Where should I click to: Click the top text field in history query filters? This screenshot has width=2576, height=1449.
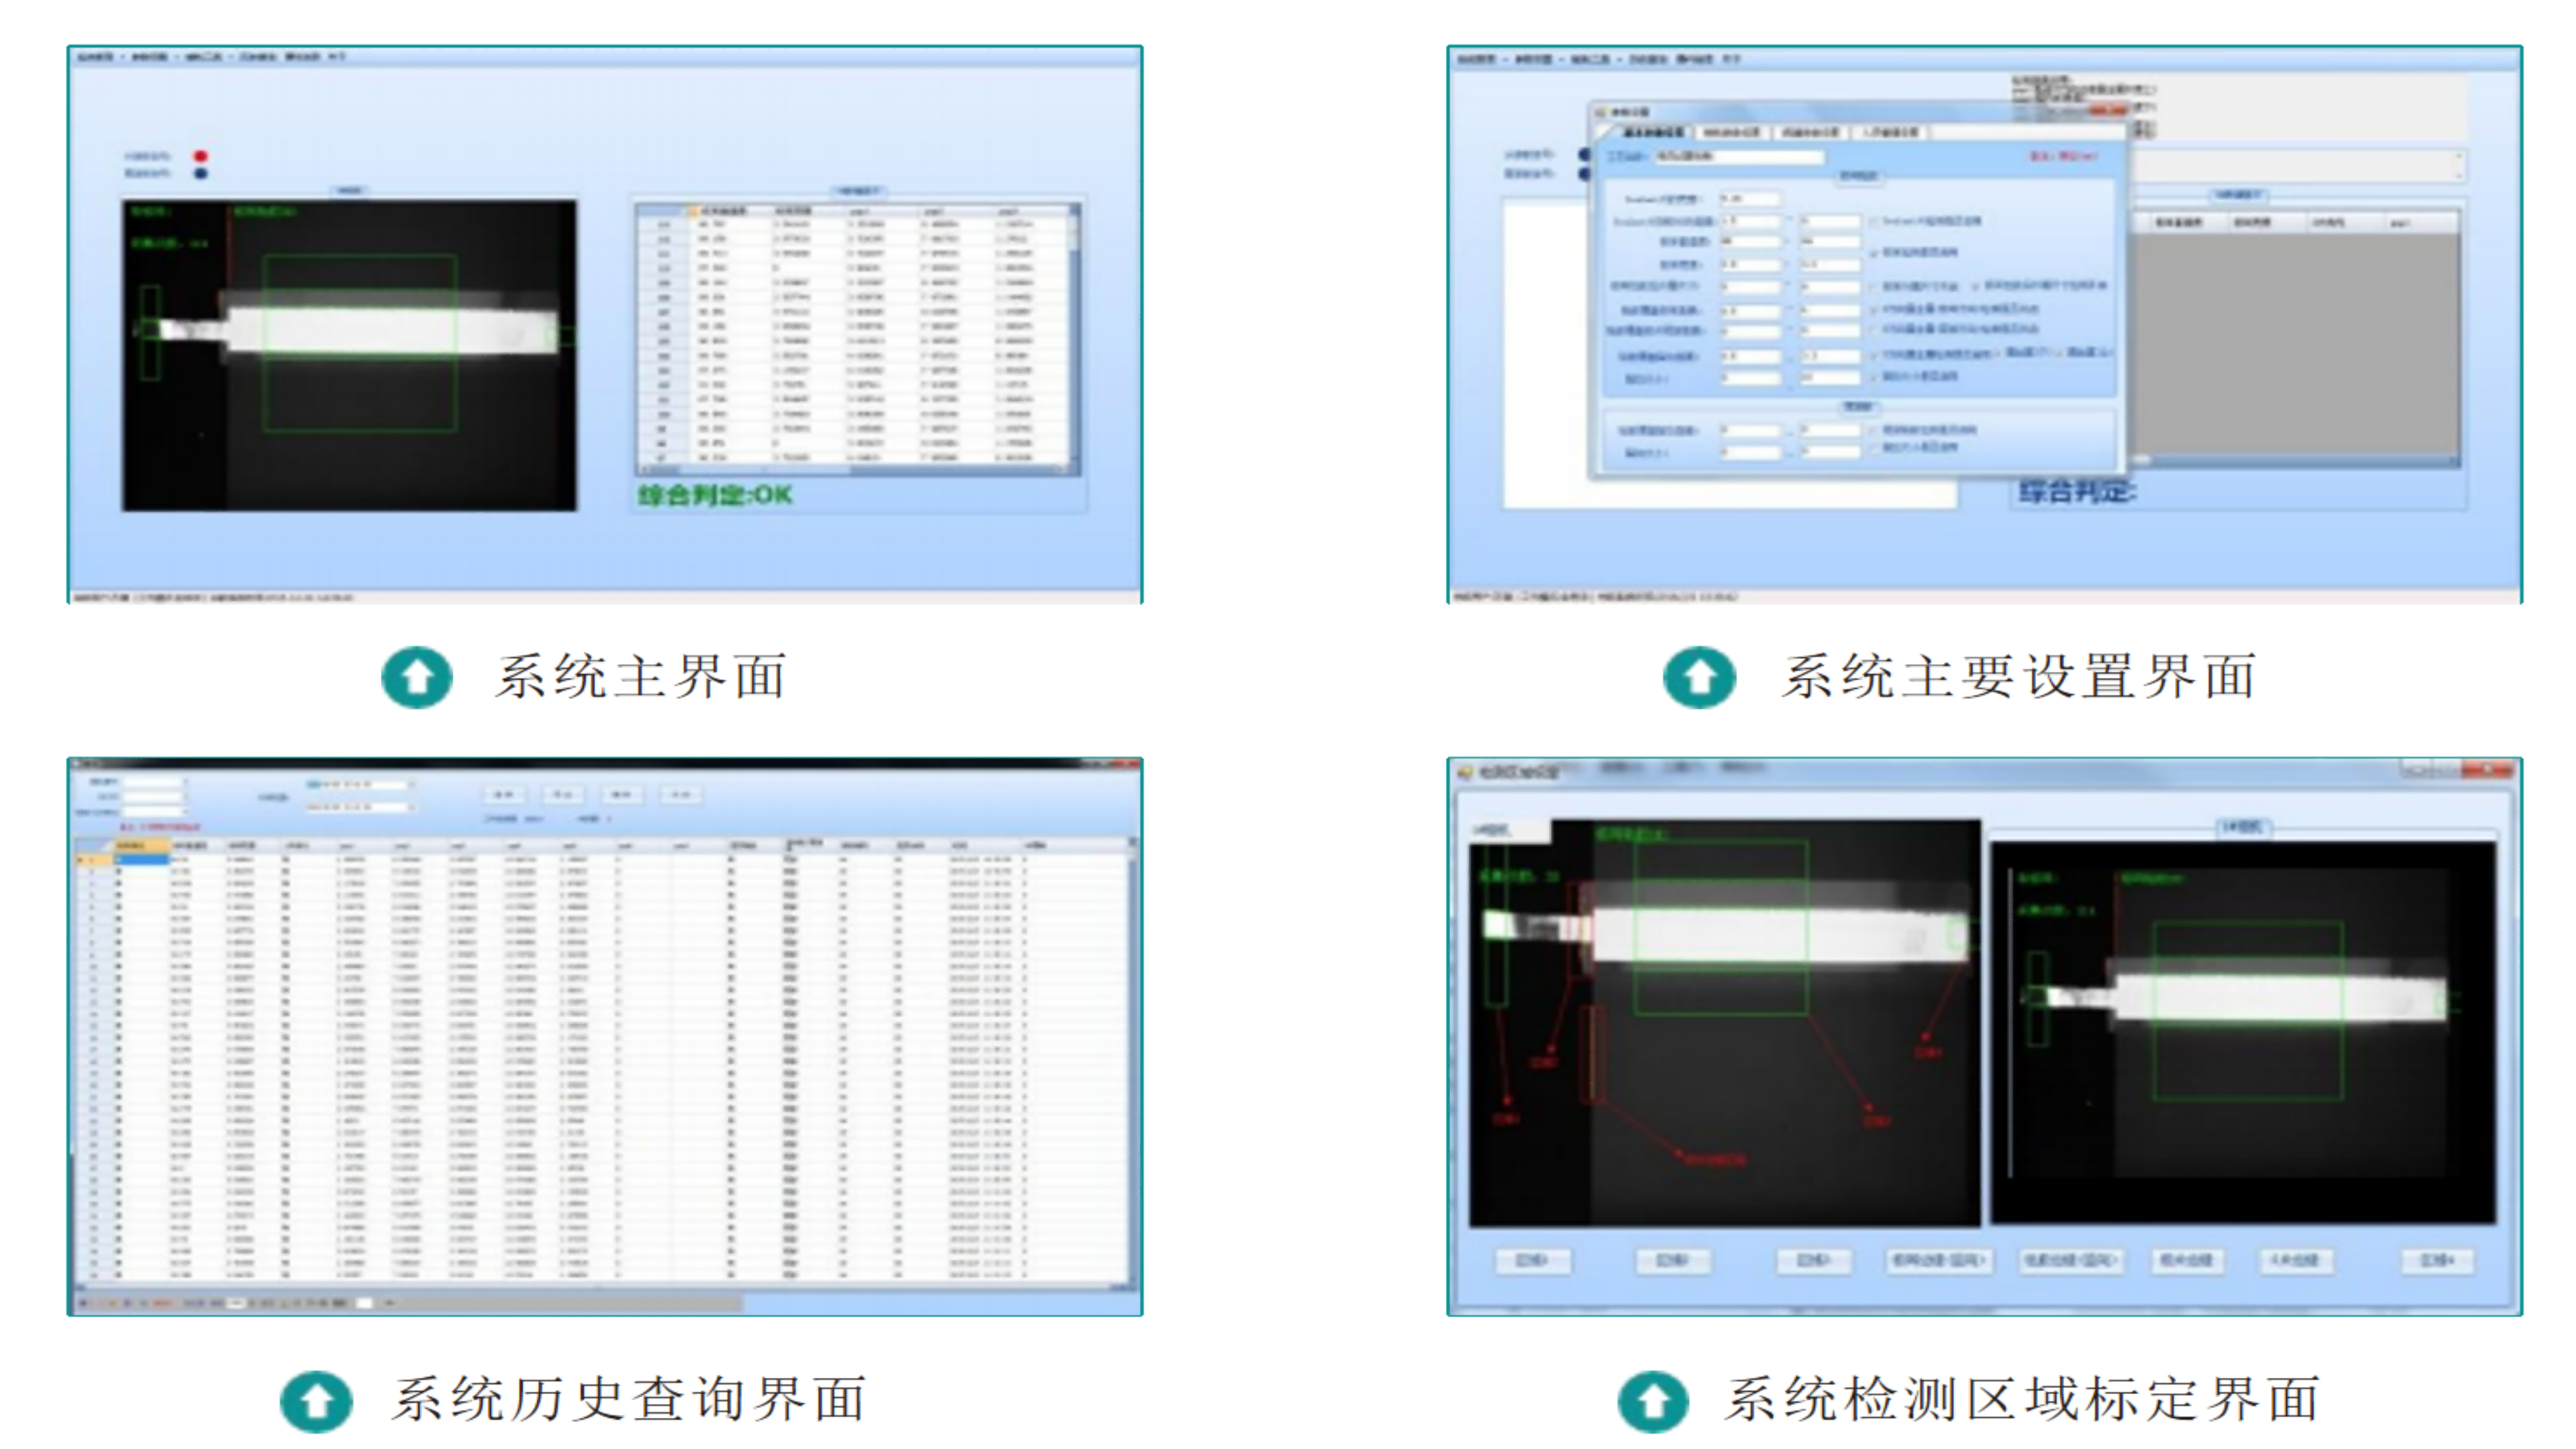point(153,782)
